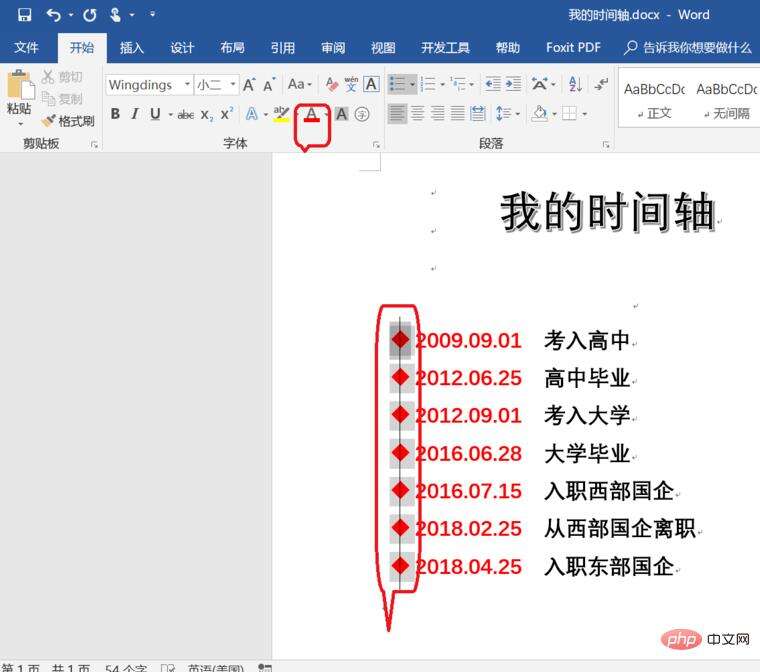
Task: Open the Customize Quick Access Toolbar arrow
Action: 152,15
